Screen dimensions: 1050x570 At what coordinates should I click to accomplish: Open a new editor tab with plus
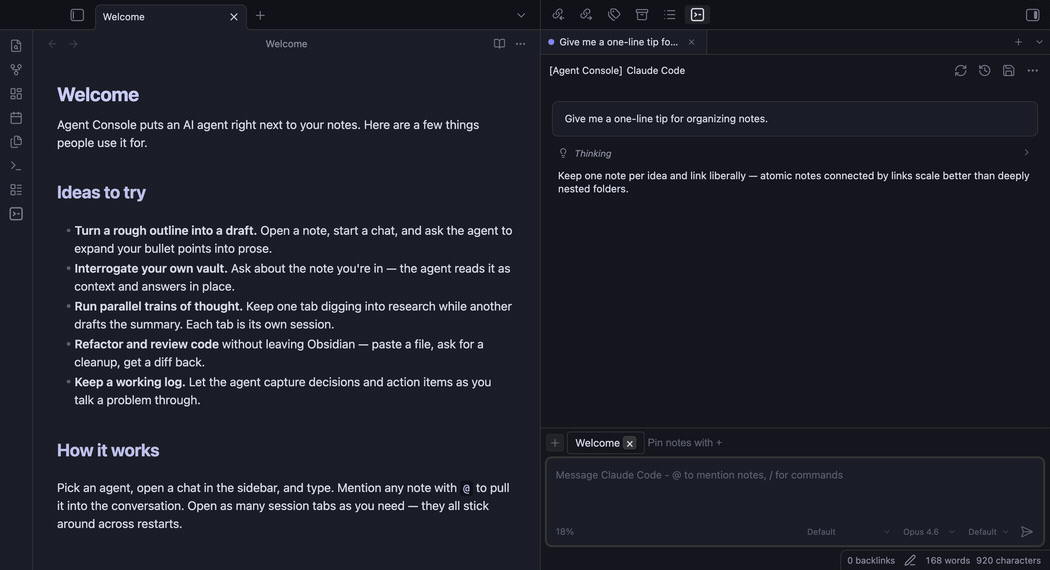(260, 15)
